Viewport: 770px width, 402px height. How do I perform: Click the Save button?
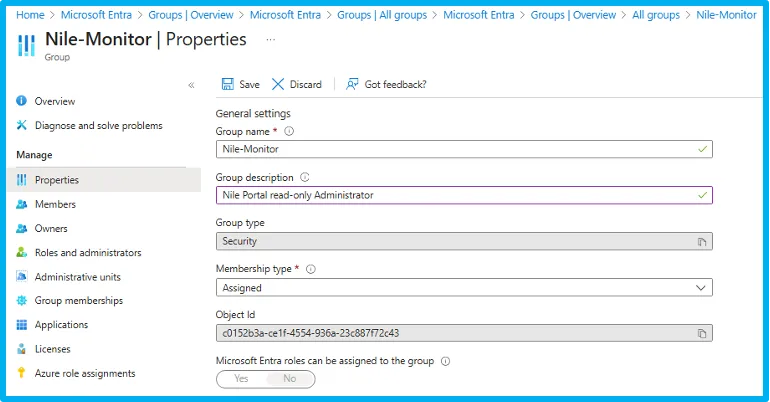click(x=241, y=84)
